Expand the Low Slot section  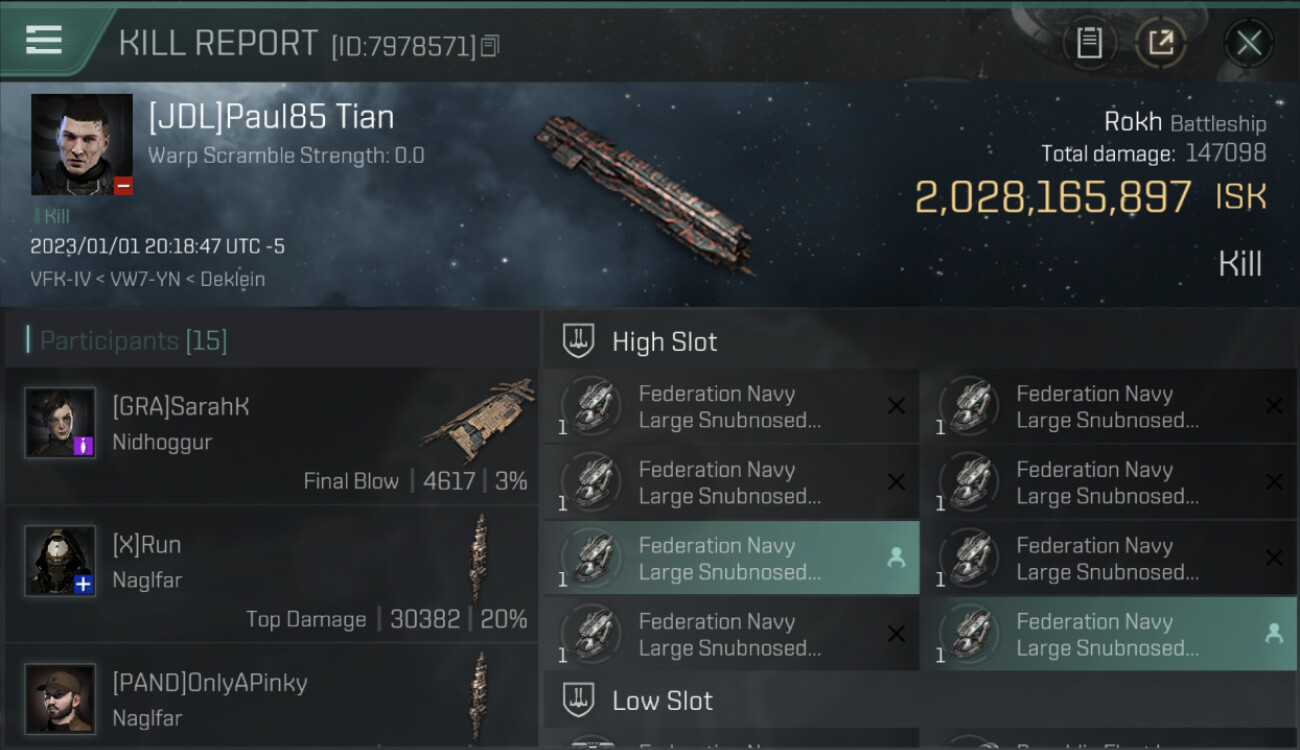pyautogui.click(x=662, y=700)
